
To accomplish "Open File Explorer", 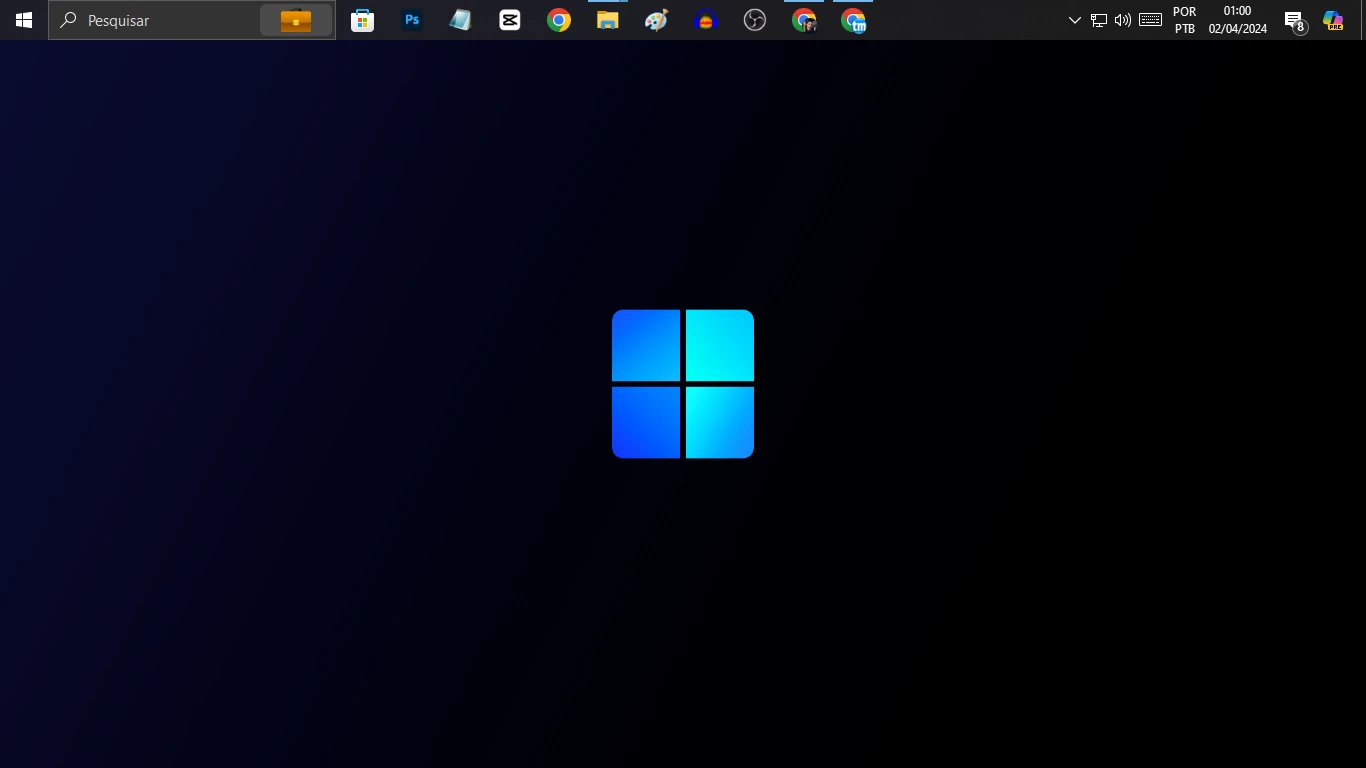I will click(607, 20).
